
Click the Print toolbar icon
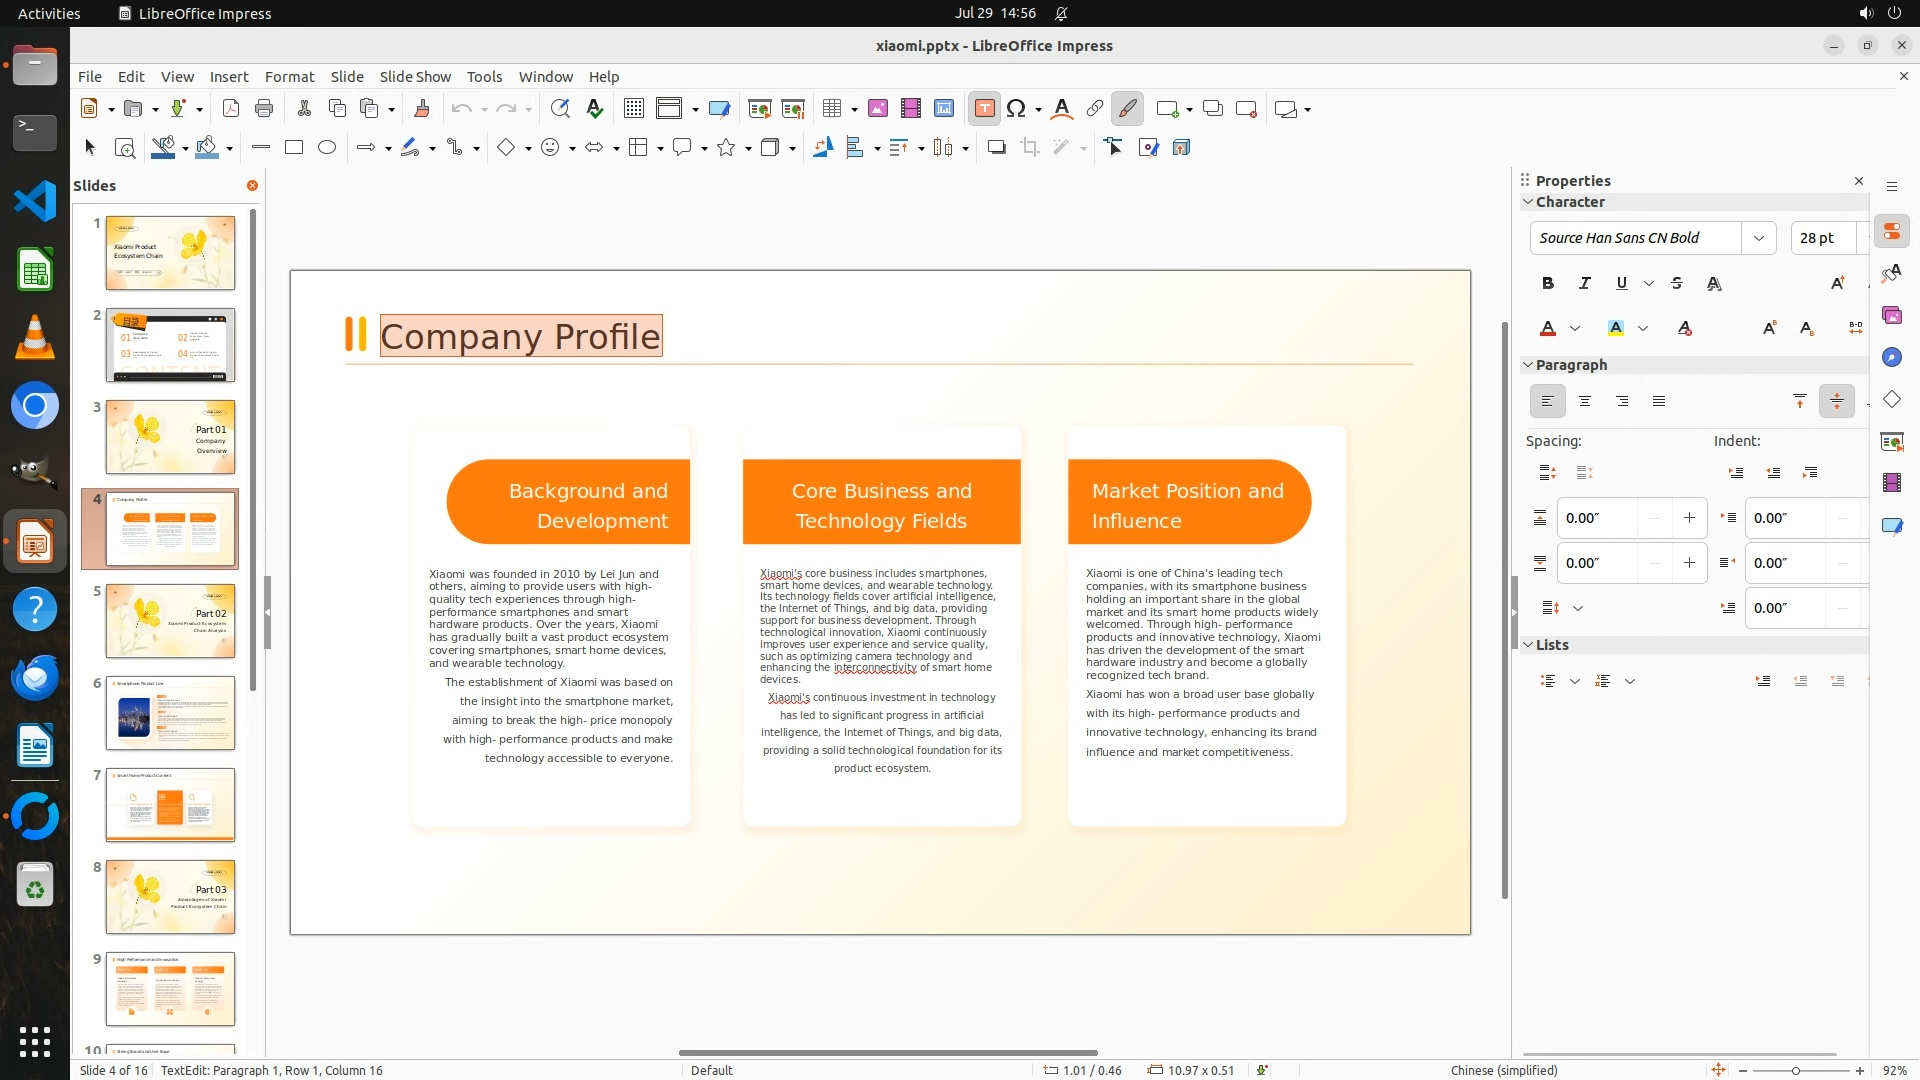click(264, 109)
